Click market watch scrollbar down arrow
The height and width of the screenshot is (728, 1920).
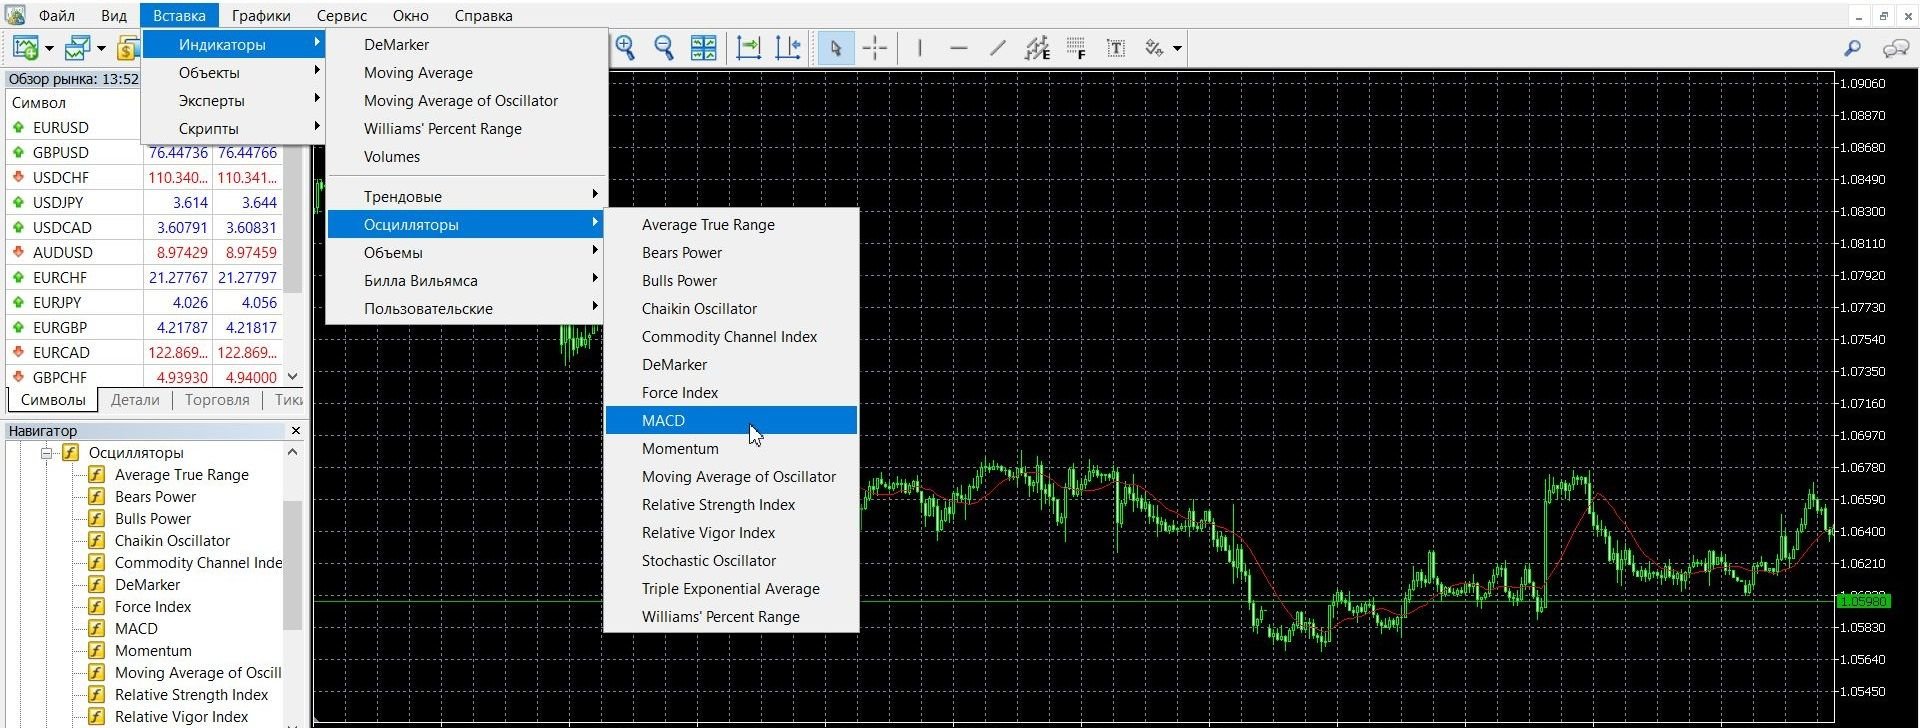(x=293, y=377)
